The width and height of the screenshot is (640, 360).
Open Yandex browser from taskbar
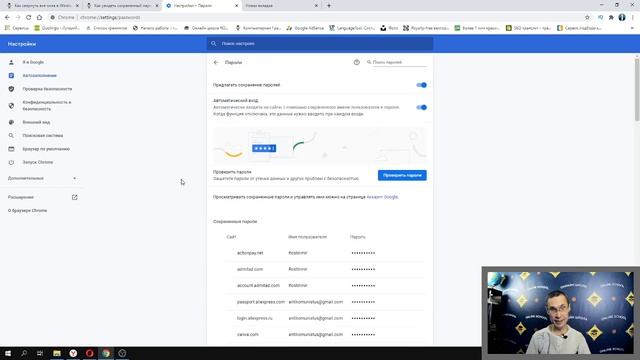pyautogui.click(x=73, y=353)
